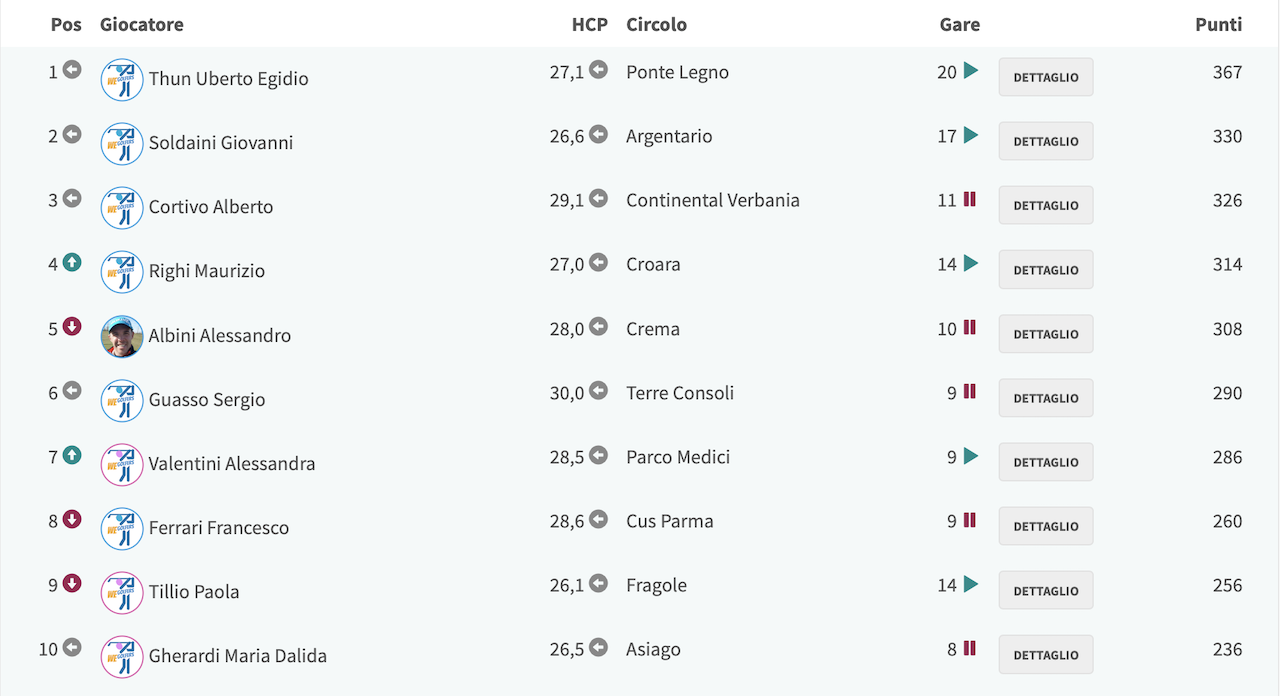The width and height of the screenshot is (1280, 696).
Task: Click the red down arrow beside Albini Alessandro
Action: (72, 326)
